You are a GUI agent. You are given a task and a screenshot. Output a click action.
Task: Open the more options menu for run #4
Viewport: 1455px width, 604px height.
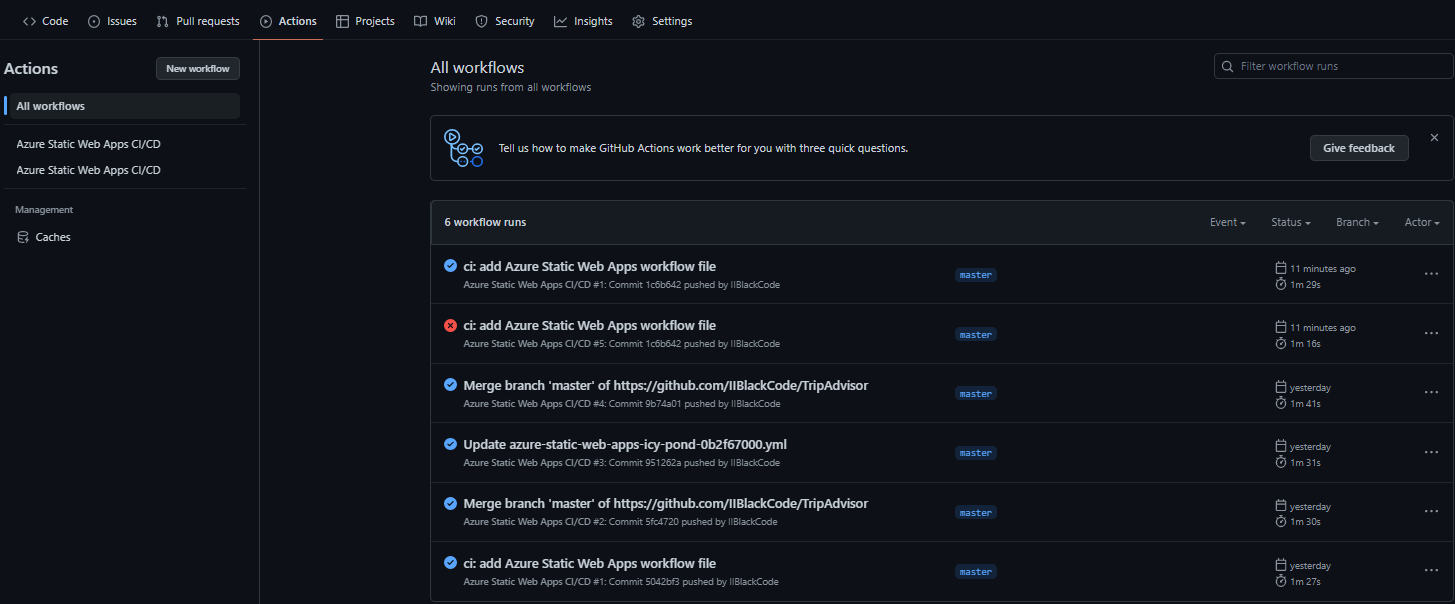click(x=1431, y=392)
